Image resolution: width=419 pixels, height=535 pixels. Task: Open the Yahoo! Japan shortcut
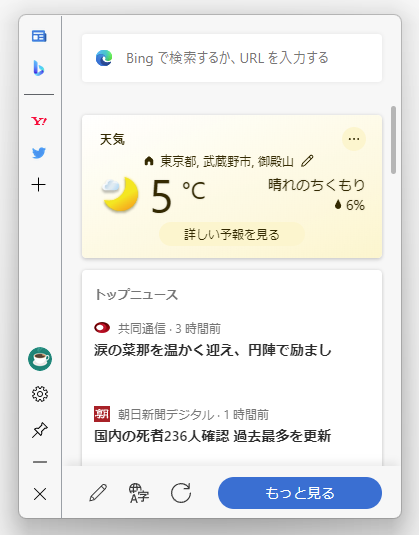[x=39, y=121]
